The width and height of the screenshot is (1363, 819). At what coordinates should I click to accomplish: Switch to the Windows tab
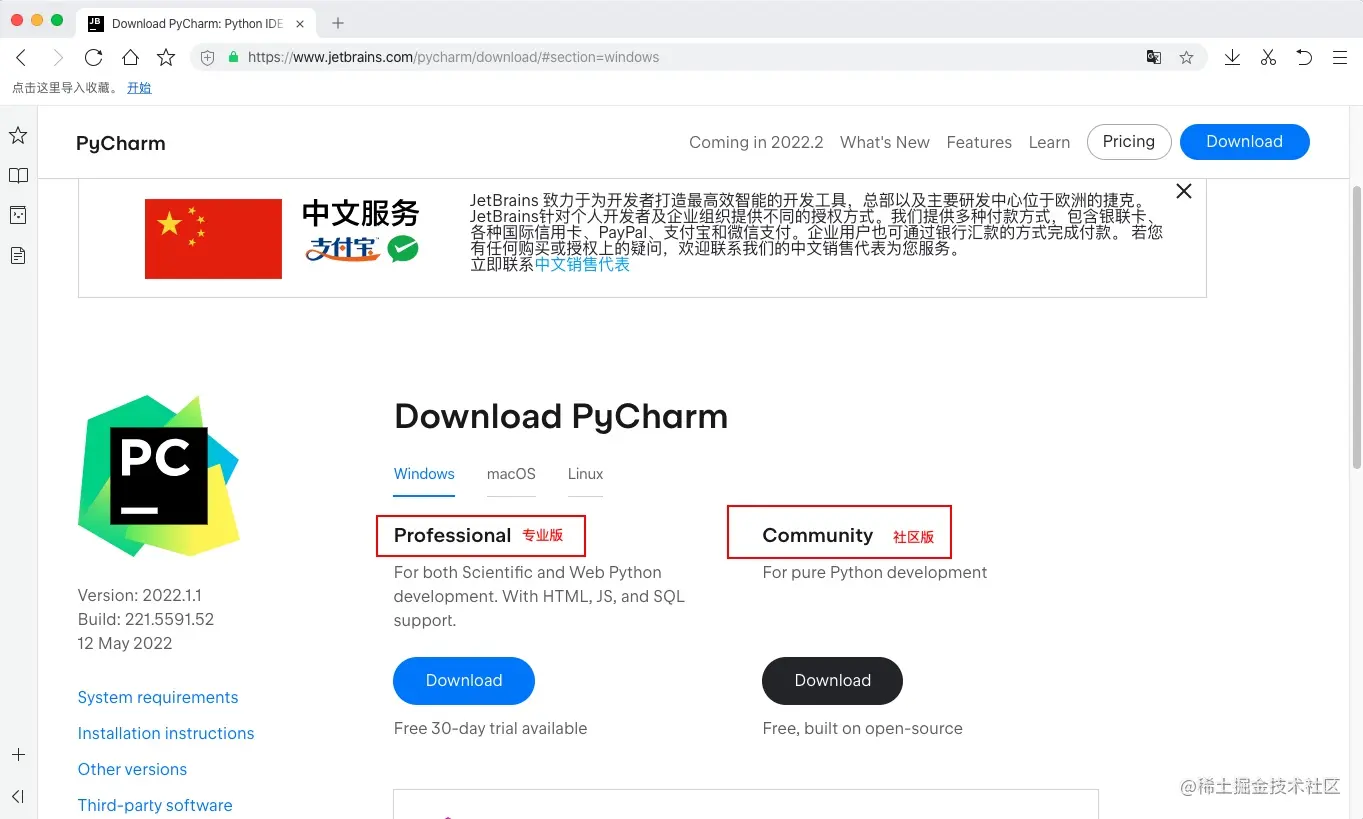click(424, 474)
